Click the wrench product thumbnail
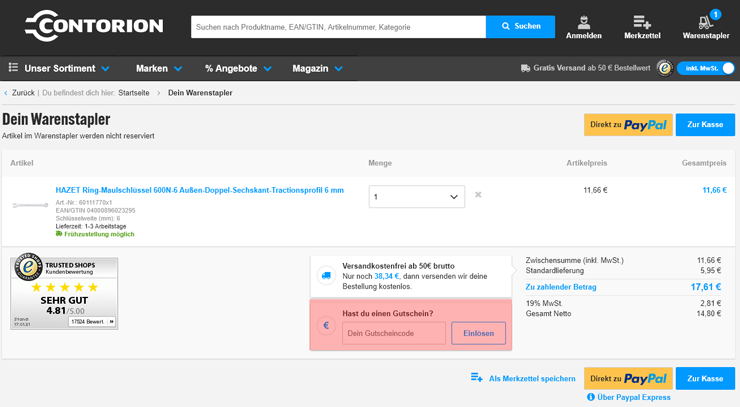The height and width of the screenshot is (407, 740). click(30, 205)
